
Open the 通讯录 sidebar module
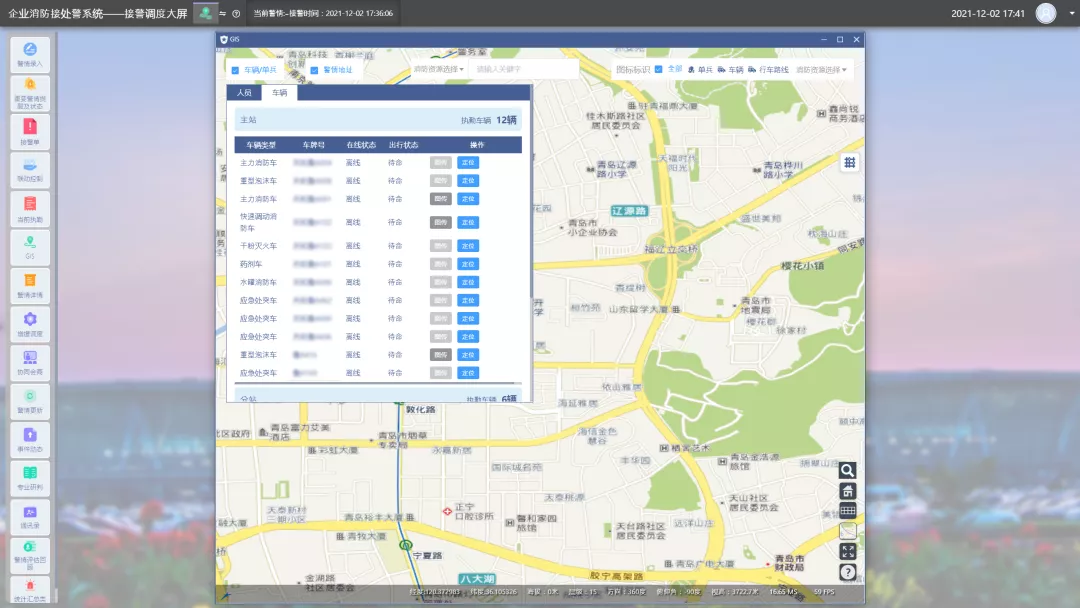(30, 517)
